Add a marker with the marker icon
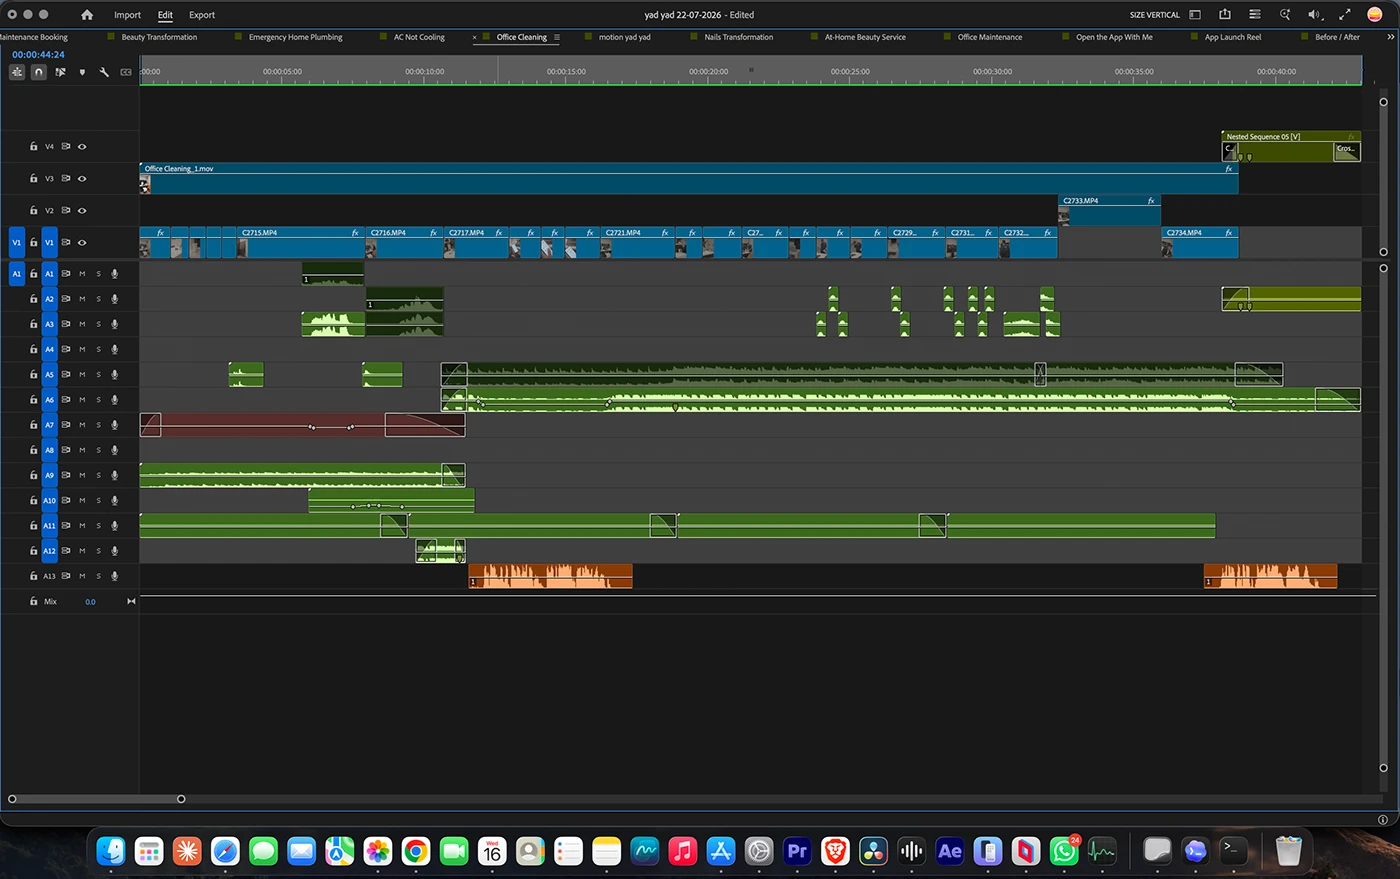Viewport: 1400px width, 879px height. pyautogui.click(x=82, y=72)
